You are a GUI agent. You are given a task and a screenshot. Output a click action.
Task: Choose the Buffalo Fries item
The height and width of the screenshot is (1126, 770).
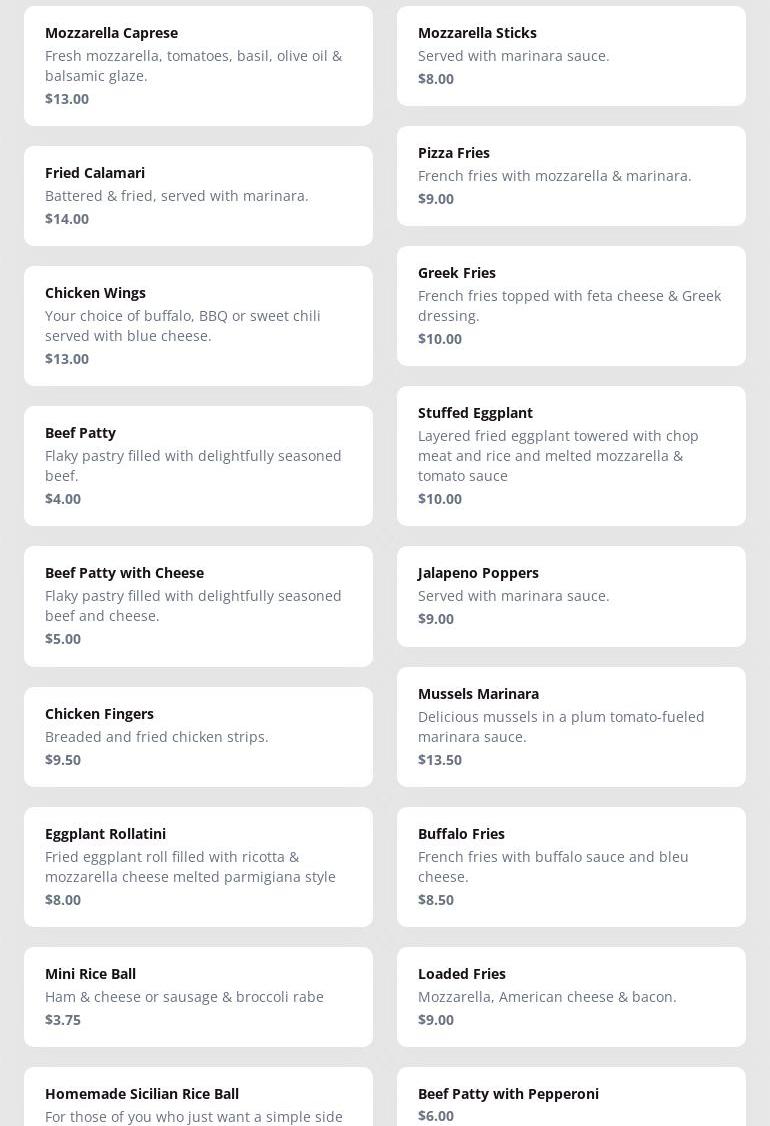tap(571, 866)
